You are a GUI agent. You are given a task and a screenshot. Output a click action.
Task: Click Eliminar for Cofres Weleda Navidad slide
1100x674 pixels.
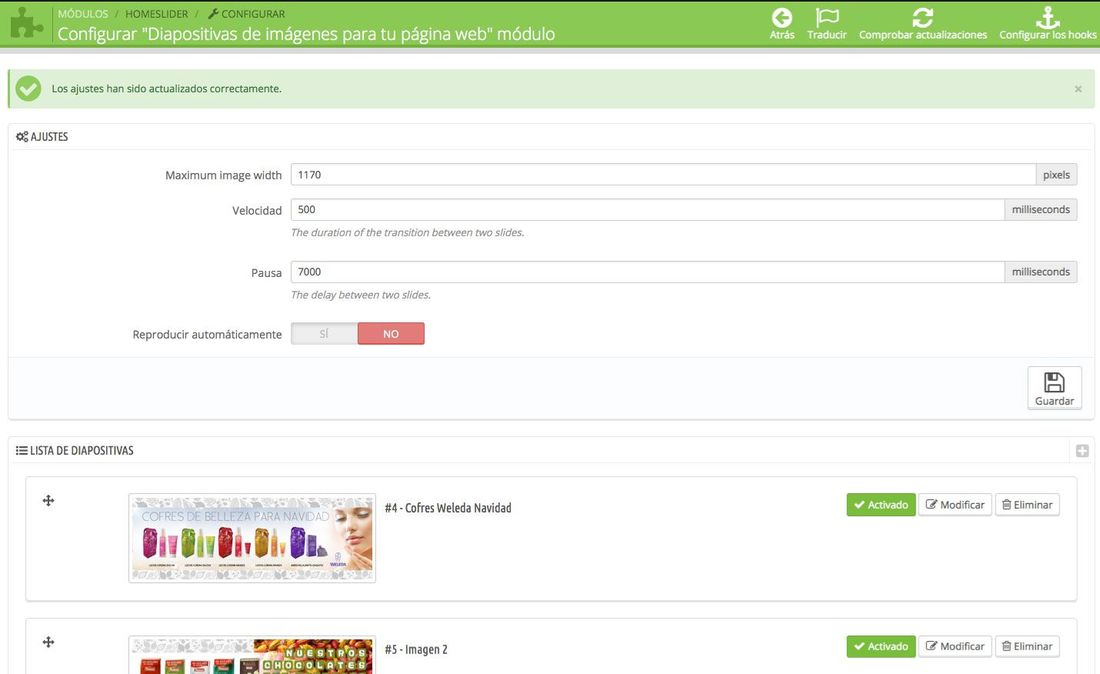click(x=1027, y=505)
